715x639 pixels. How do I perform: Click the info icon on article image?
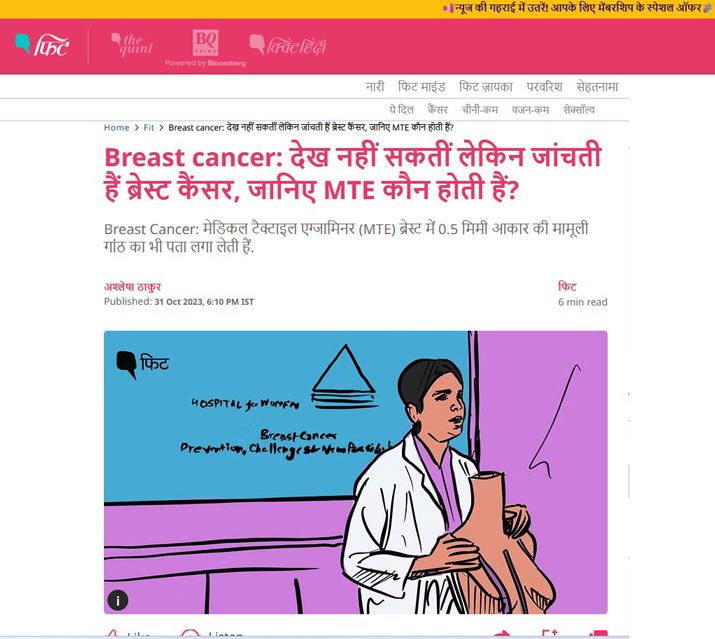tap(118, 600)
